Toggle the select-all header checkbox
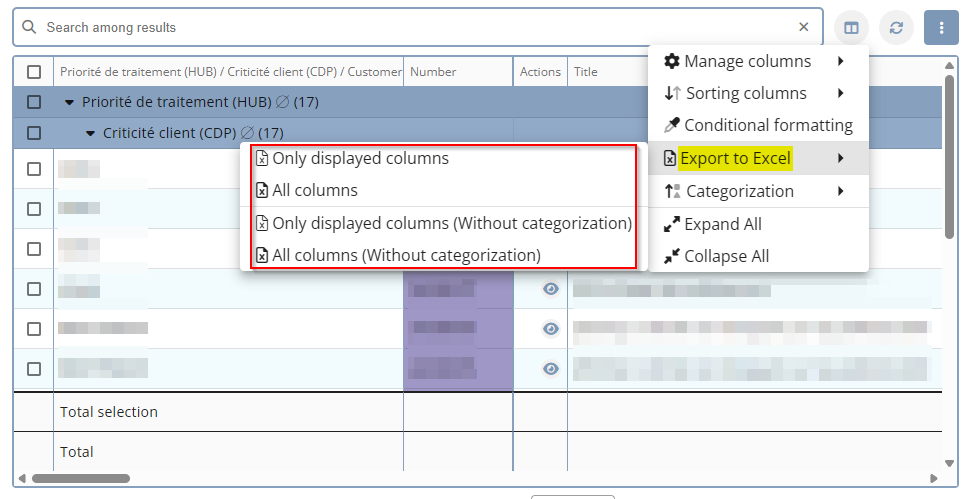 click(x=34, y=72)
